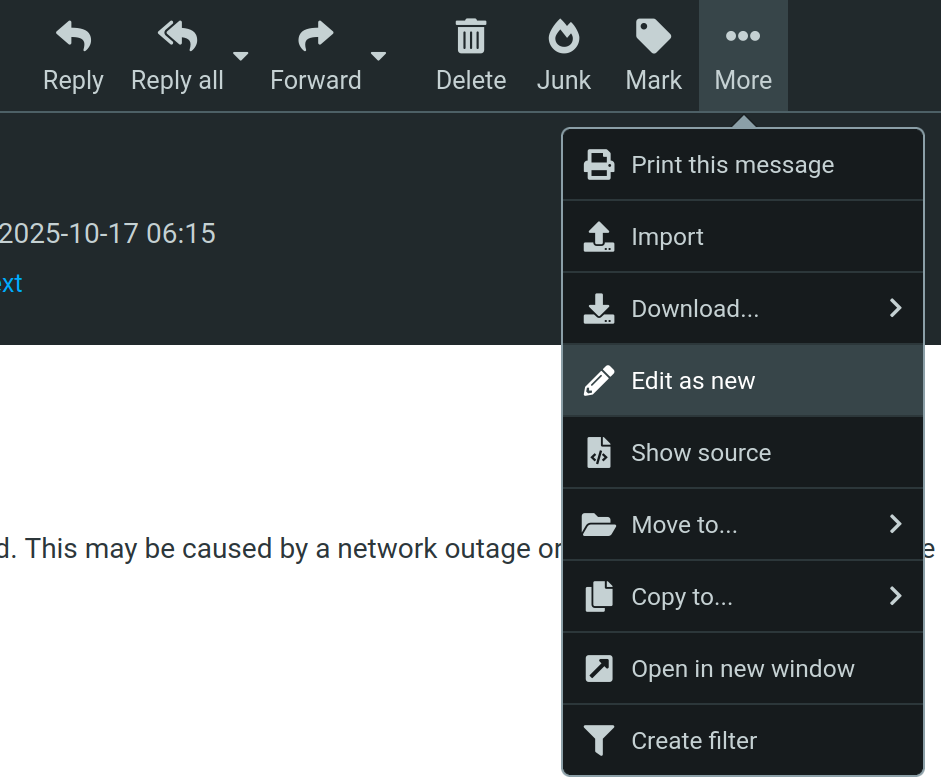The width and height of the screenshot is (941, 784).
Task: Delete the message with trash icon
Action: (x=471, y=37)
